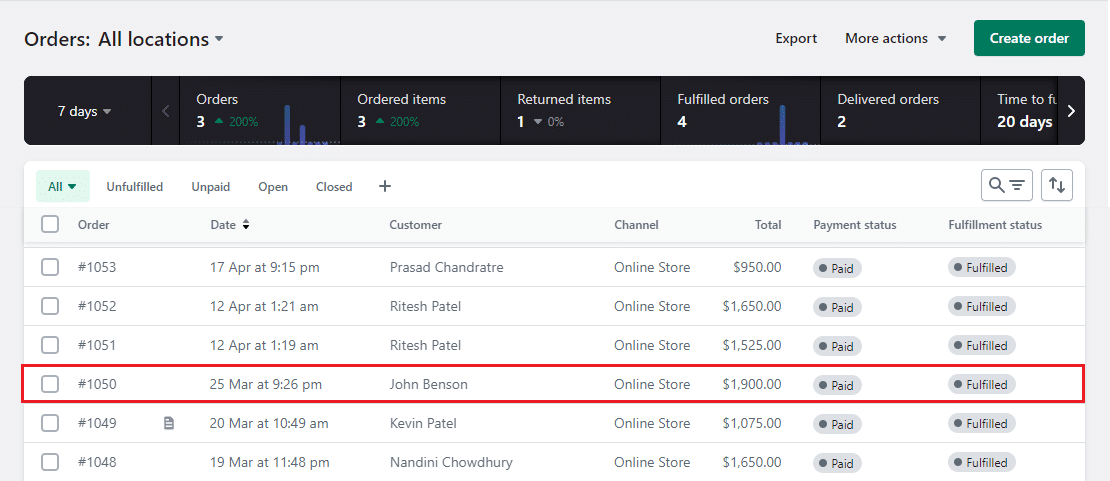
Task: Click the sort orders arrows icon
Action: click(1057, 185)
